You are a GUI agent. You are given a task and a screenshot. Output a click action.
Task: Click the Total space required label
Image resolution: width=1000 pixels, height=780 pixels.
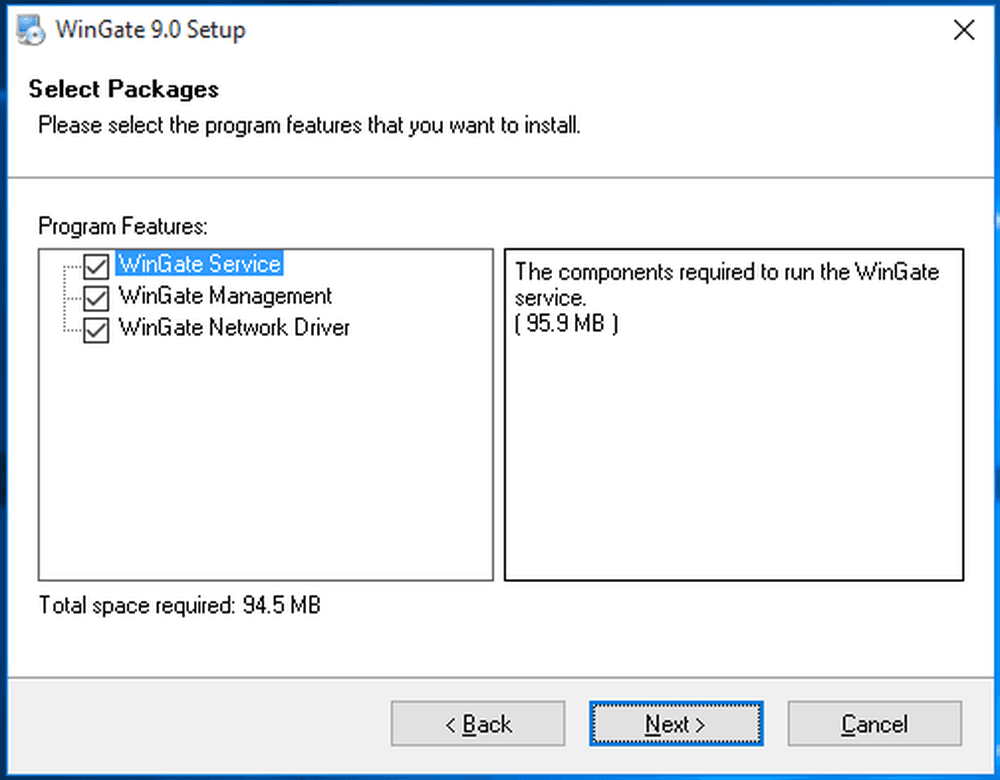[x=177, y=605]
